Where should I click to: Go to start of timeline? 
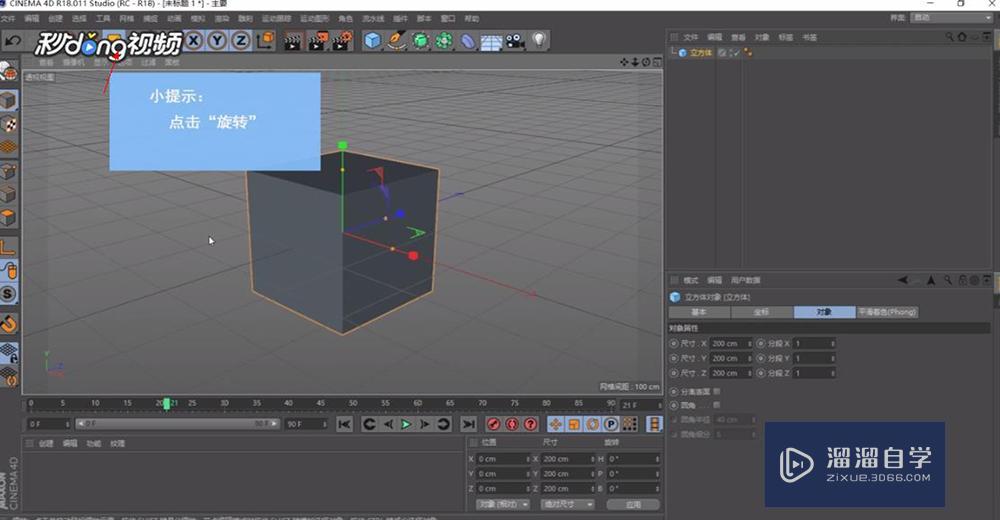click(x=344, y=424)
